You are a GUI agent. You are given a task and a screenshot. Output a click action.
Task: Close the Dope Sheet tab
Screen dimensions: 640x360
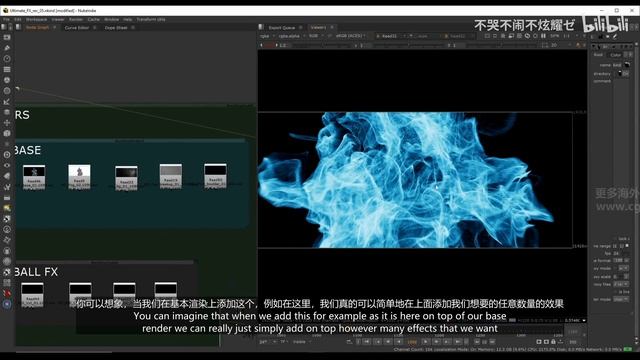coord(133,28)
